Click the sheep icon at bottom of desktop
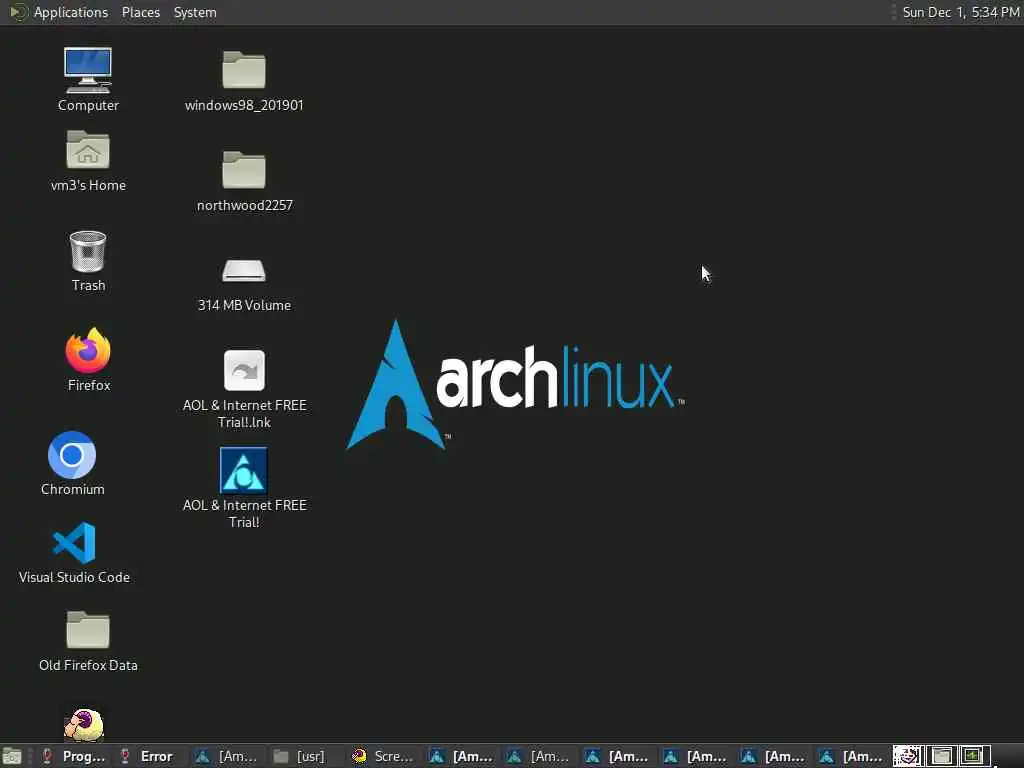 [84, 725]
